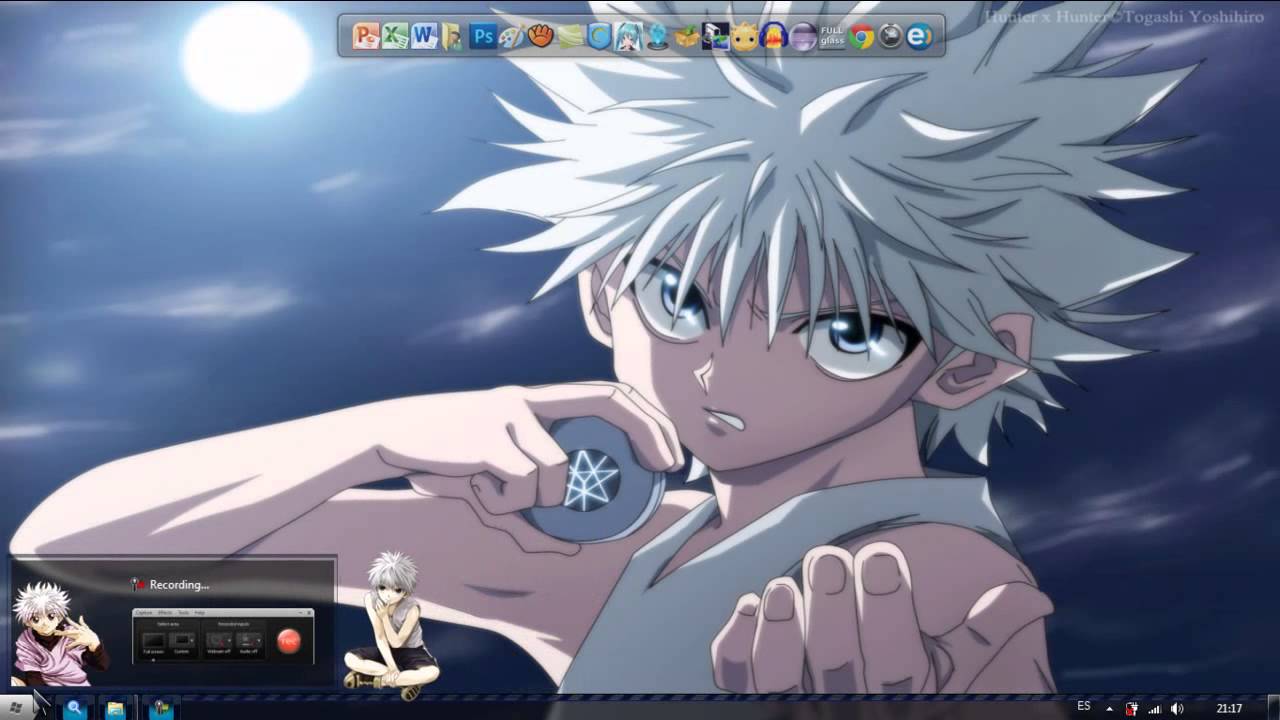This screenshot has height=720, width=1280.
Task: Select Full screen capture area
Action: click(154, 641)
